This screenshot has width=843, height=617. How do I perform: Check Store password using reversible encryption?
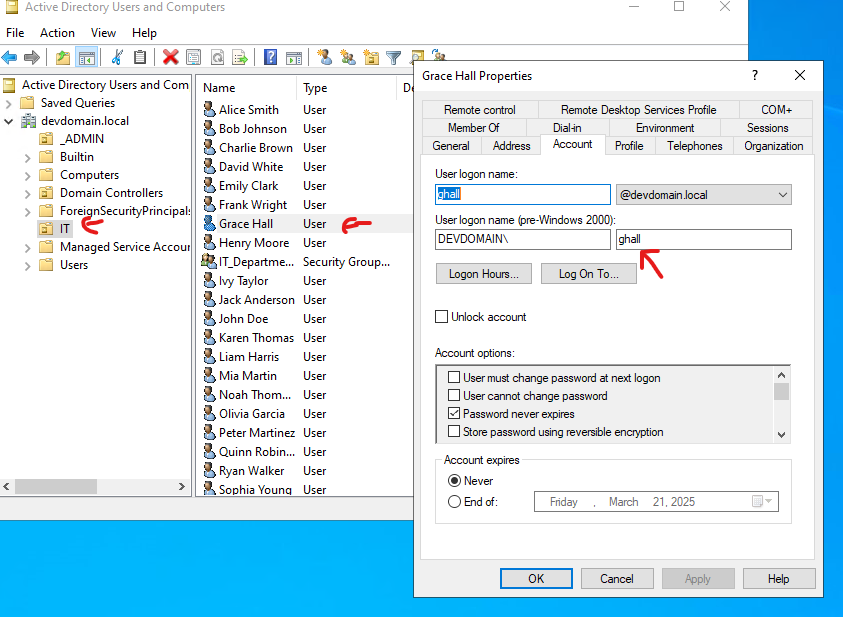(454, 432)
